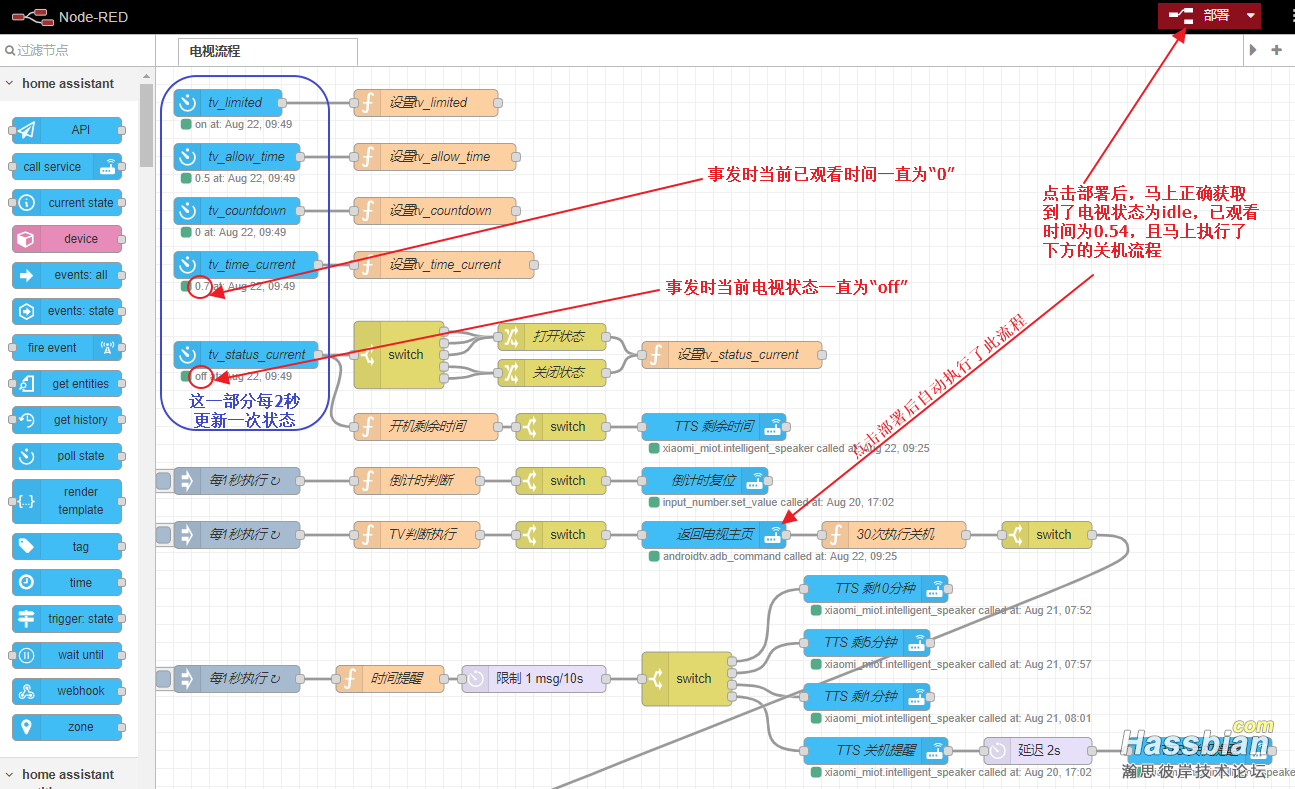The image size is (1295, 789).
Task: Select the device palette node
Action: tap(68, 238)
